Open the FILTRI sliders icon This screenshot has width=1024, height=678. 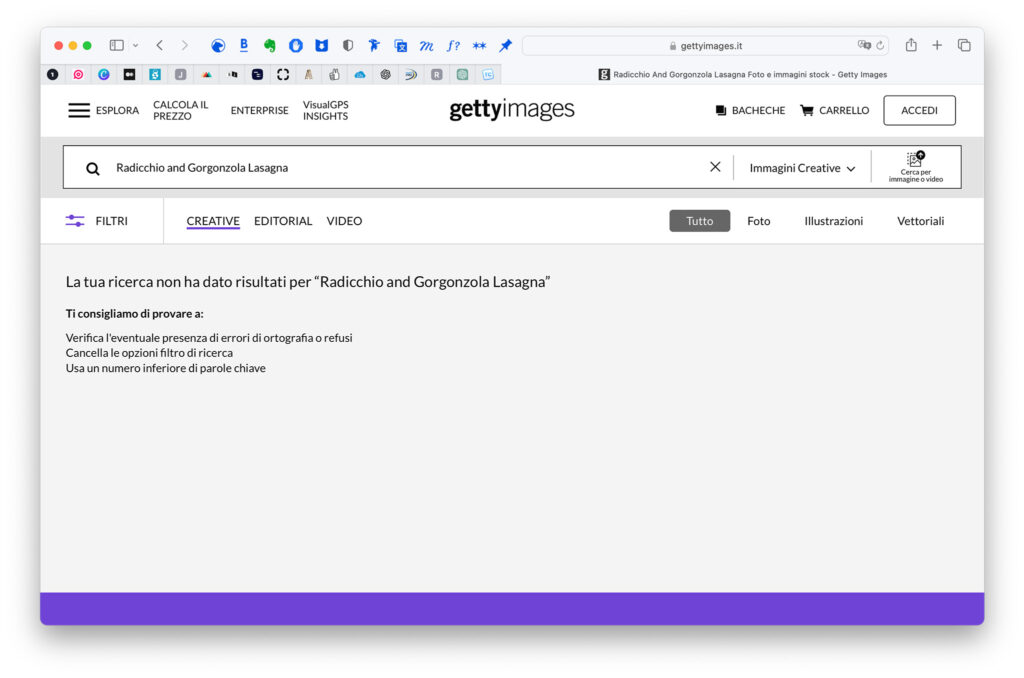(x=75, y=221)
